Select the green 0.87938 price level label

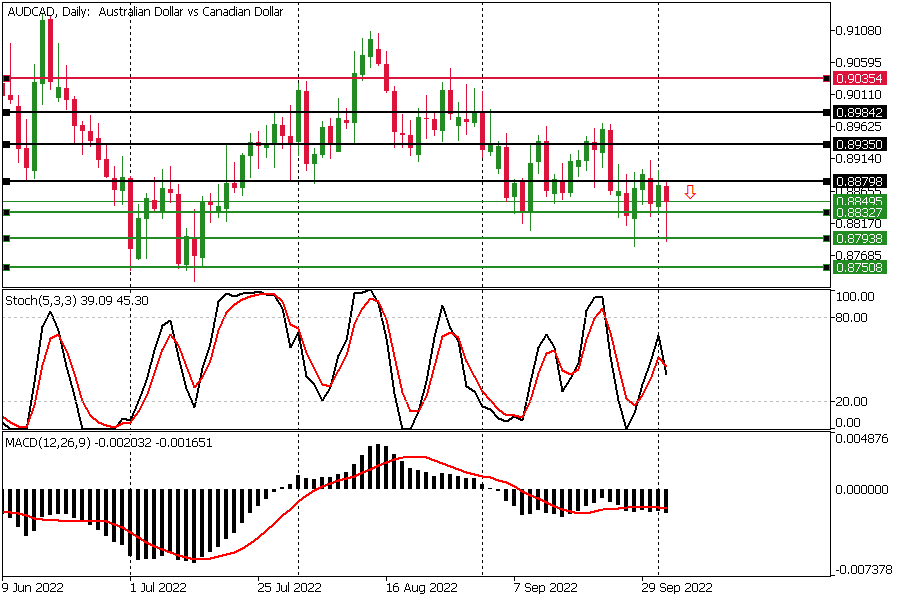tap(859, 238)
